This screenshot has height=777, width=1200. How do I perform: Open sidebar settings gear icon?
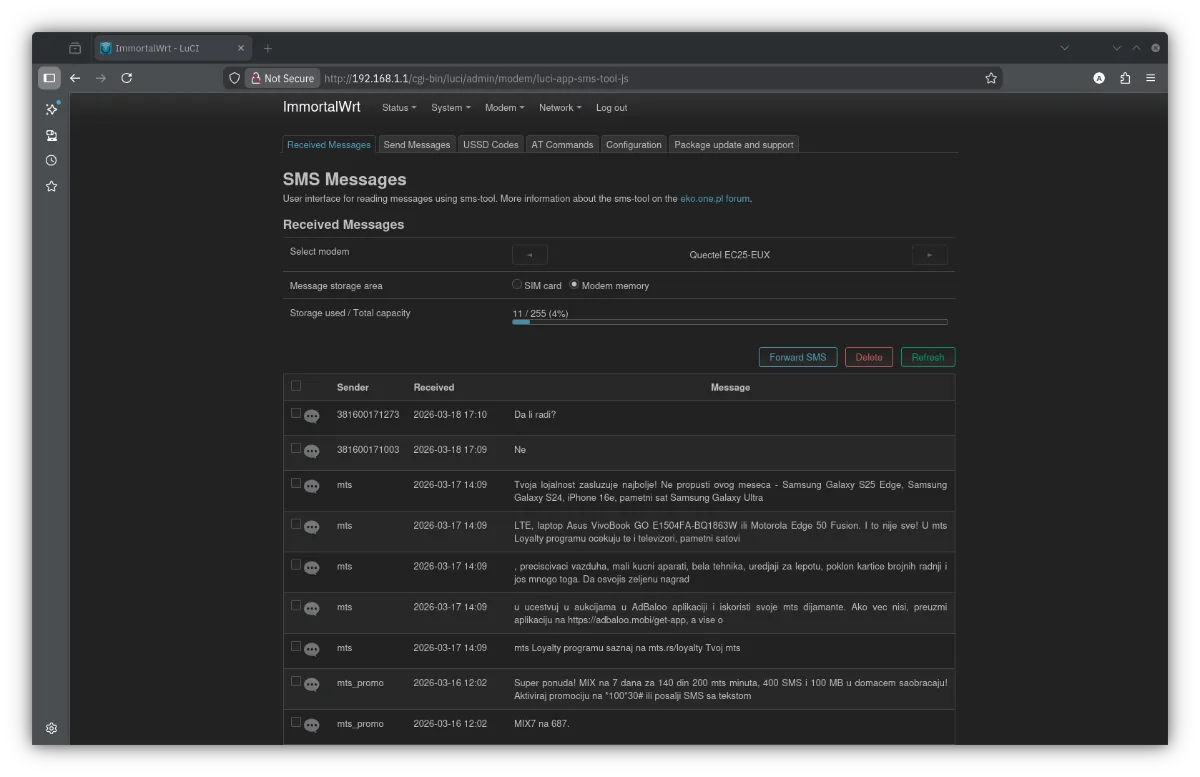pyautogui.click(x=51, y=728)
